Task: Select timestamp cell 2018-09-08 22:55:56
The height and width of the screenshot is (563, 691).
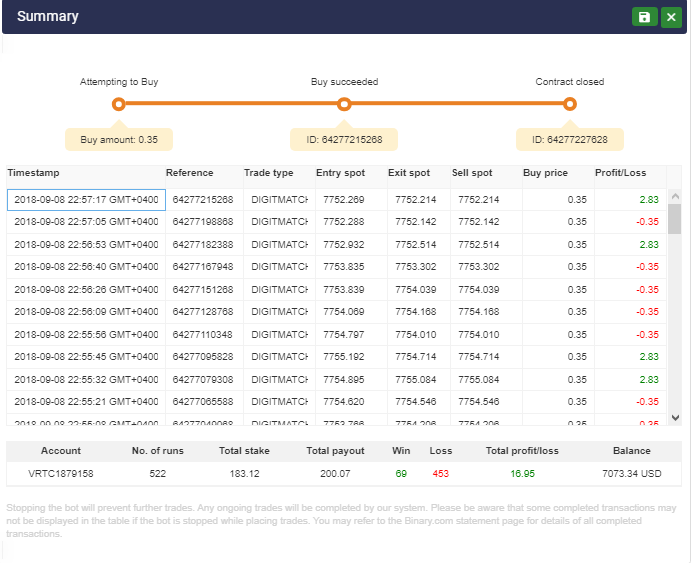Action: tap(86, 335)
